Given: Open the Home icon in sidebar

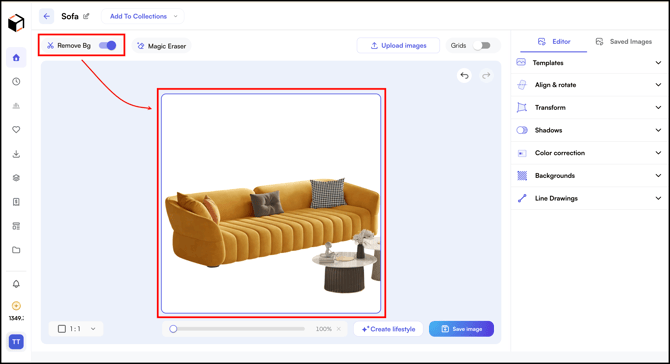Looking at the screenshot, I should click(16, 58).
